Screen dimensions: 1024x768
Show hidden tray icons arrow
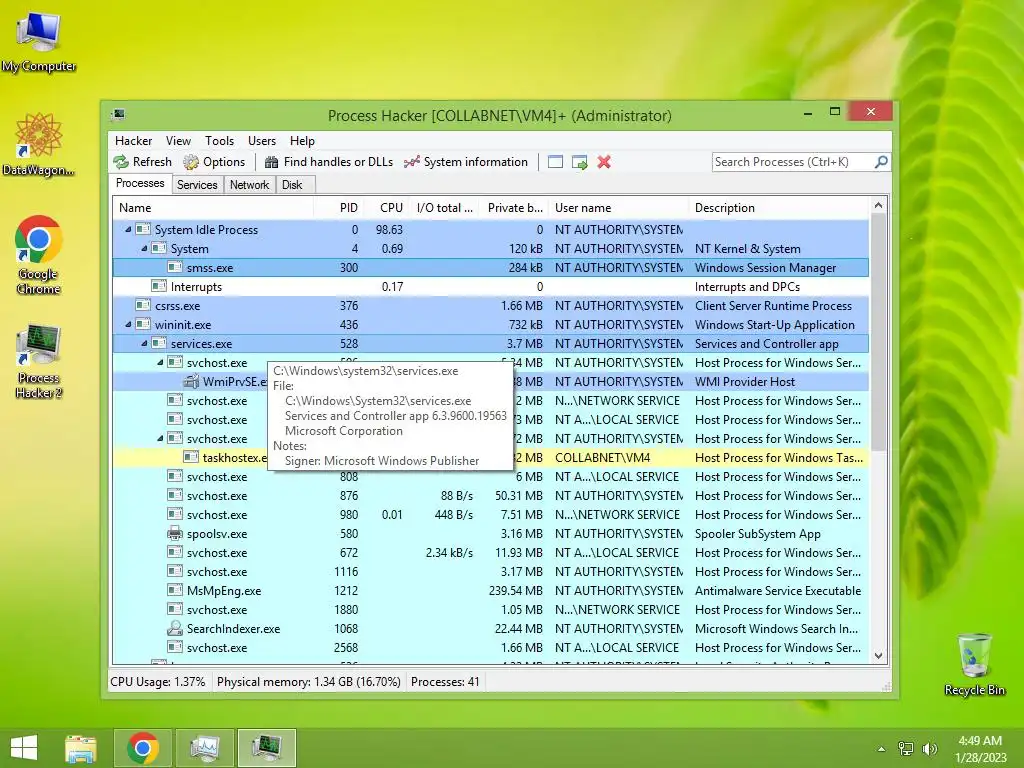881,748
